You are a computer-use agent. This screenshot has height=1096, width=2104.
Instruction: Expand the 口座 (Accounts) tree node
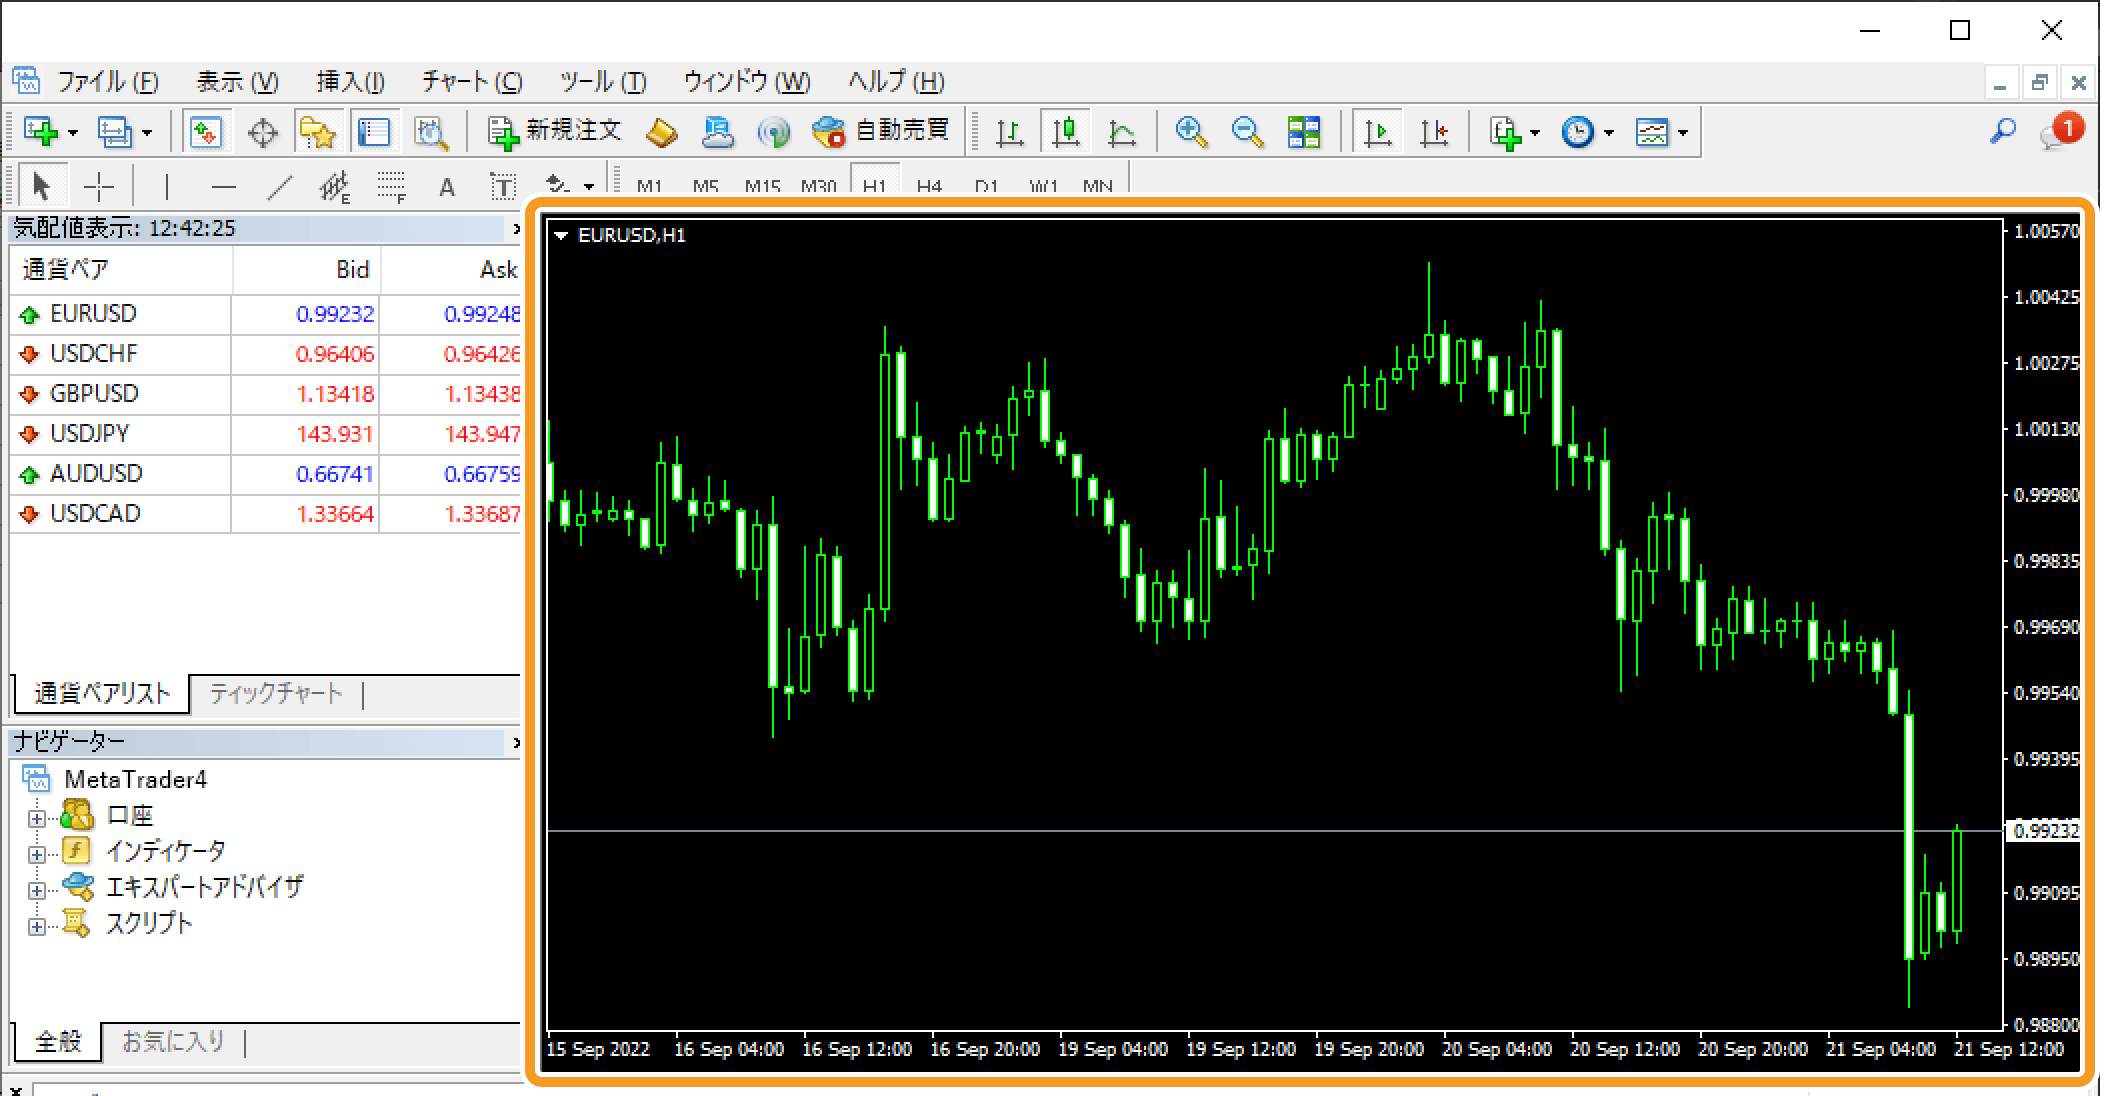click(37, 818)
